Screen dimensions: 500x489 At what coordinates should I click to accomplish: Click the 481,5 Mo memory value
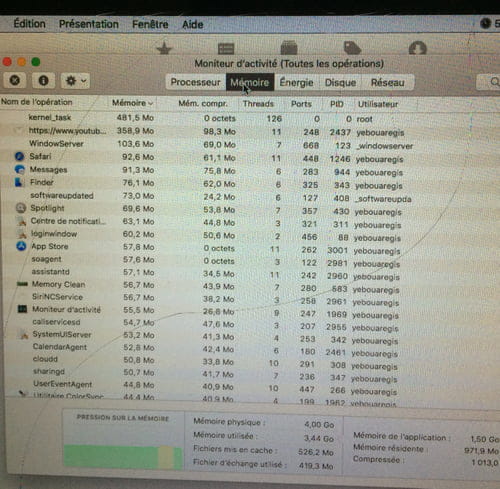click(135, 118)
